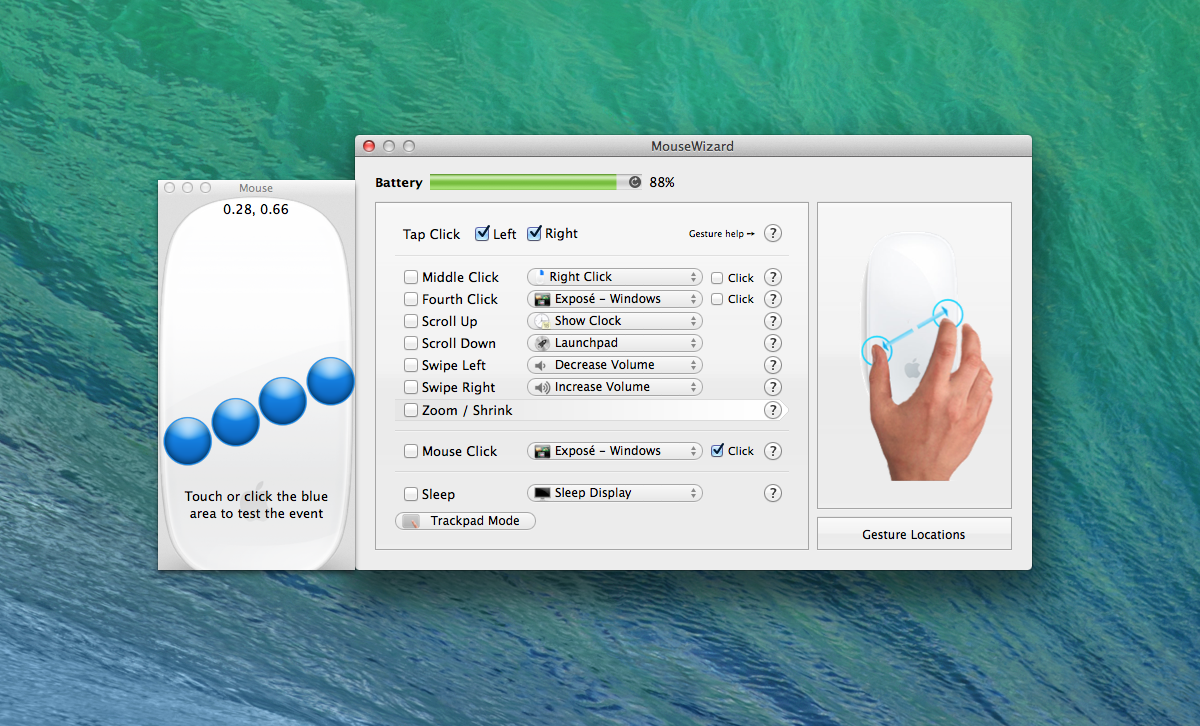Click the Zoom / Shrink help icon
This screenshot has width=1200, height=726.
pos(773,410)
